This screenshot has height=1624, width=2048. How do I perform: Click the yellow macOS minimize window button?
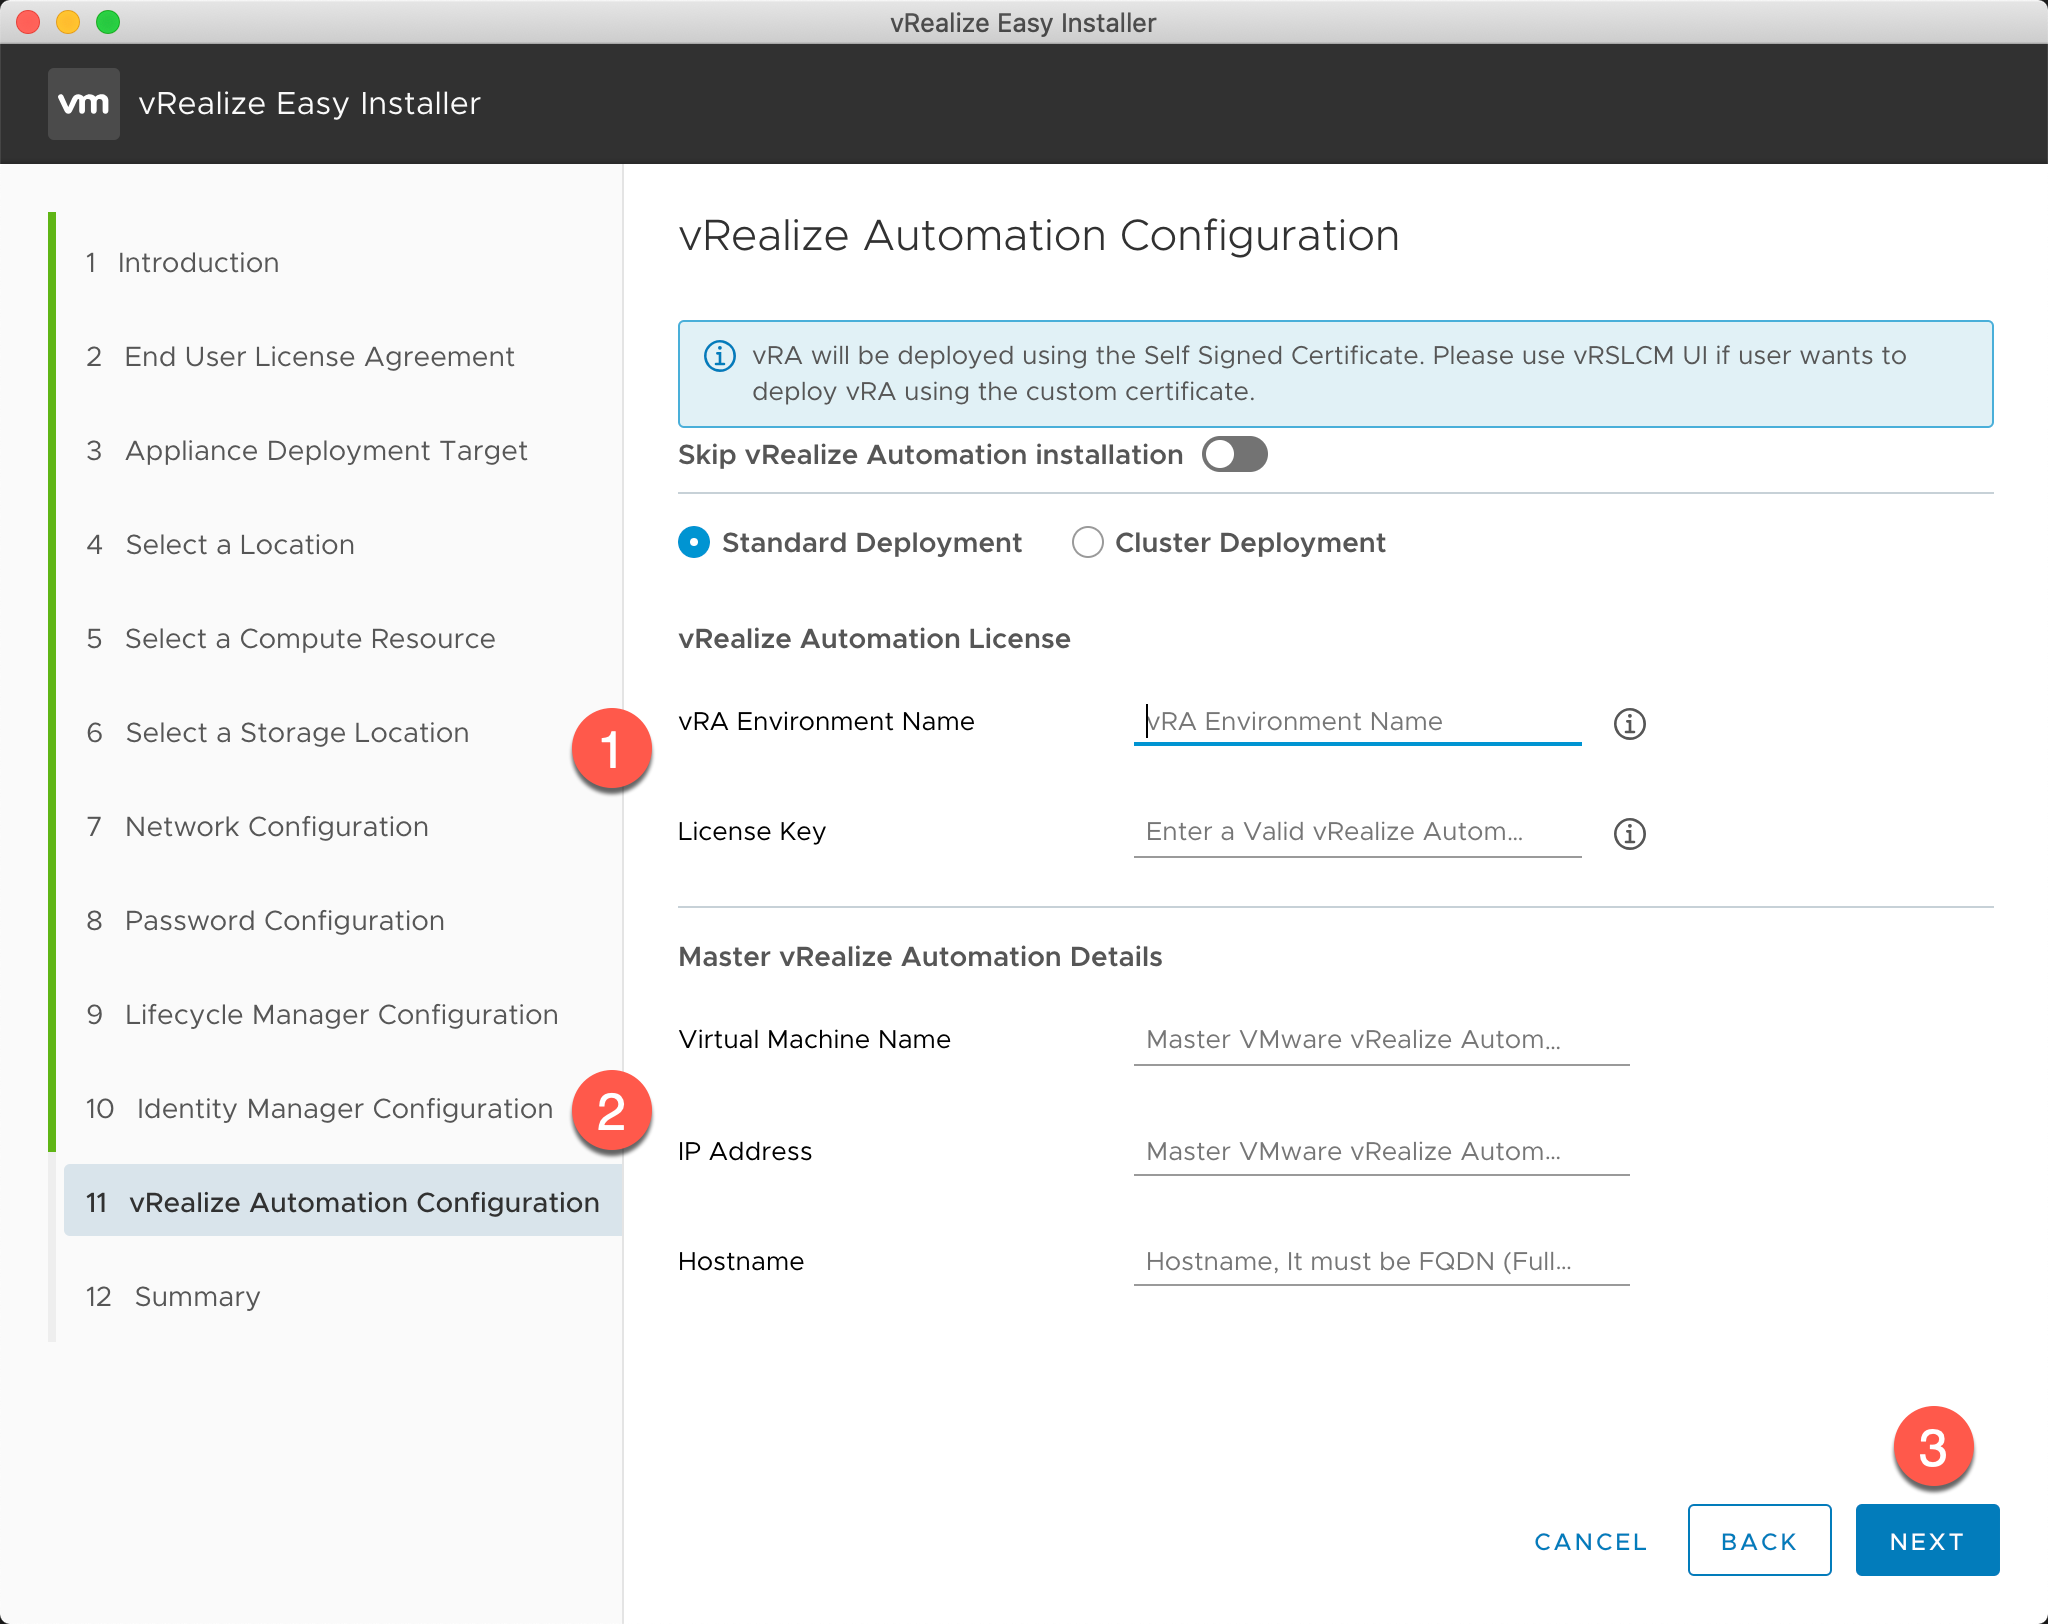pyautogui.click(x=68, y=22)
